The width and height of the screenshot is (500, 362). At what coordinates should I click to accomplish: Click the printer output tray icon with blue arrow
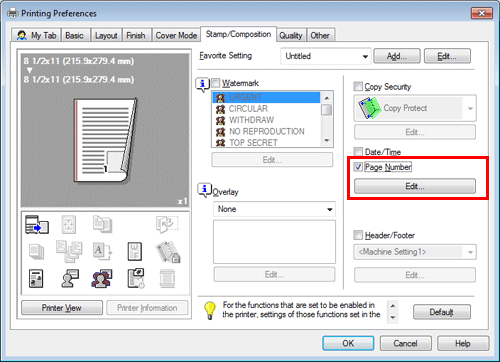[37, 224]
